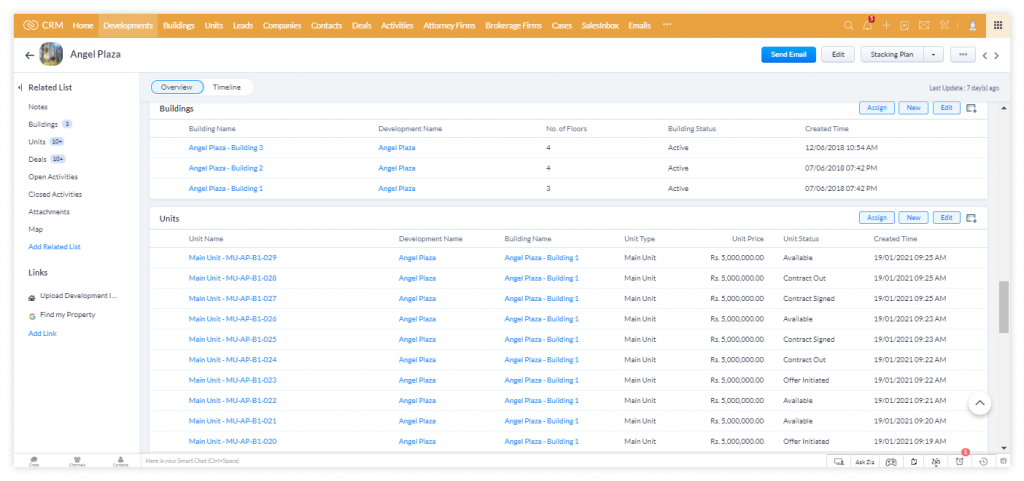The width and height of the screenshot is (1024, 481).
Task: Jump to Attachments related list
Action: tap(49, 212)
